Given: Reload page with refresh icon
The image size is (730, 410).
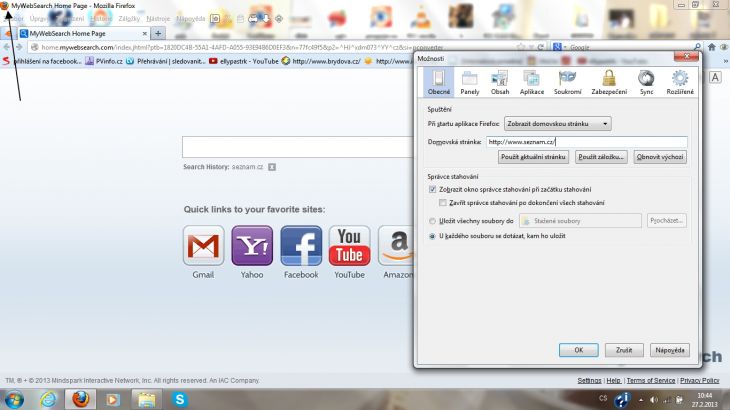Looking at the screenshot, I should pyautogui.click(x=541, y=47).
